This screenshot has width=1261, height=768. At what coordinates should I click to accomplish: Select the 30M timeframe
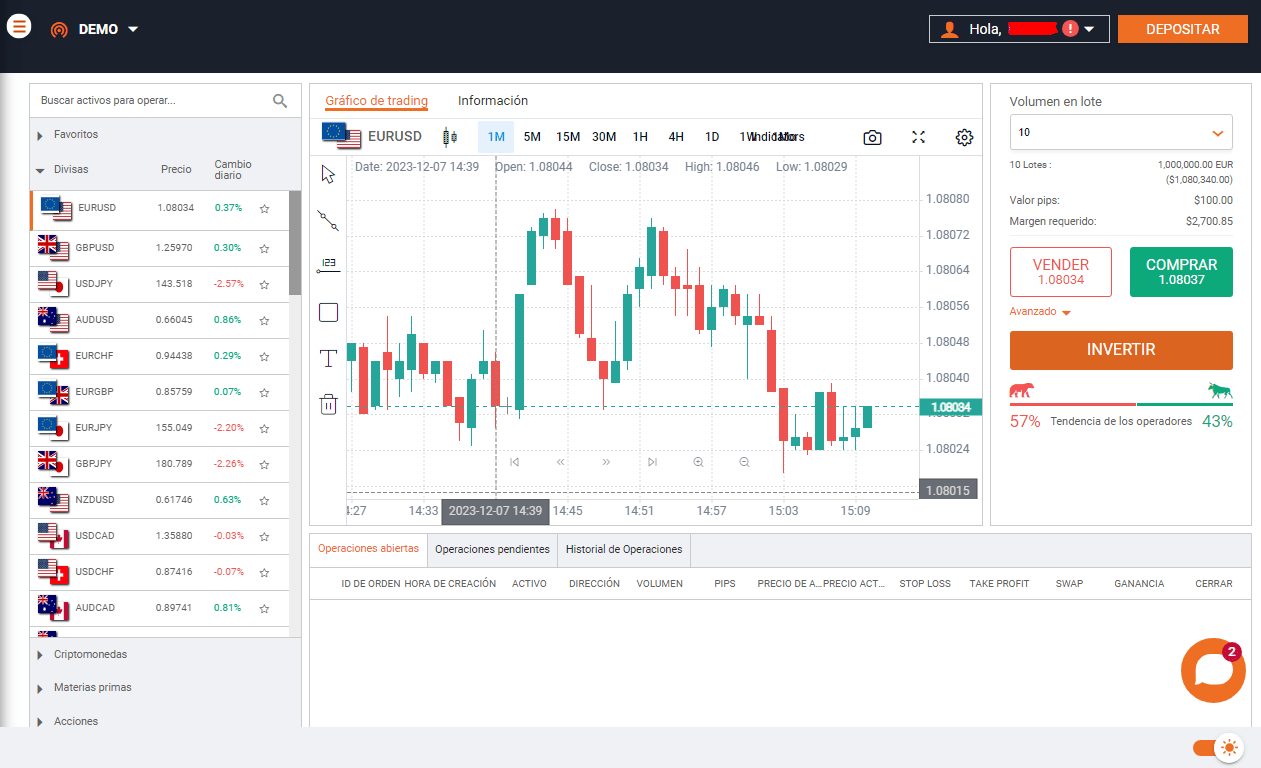pos(604,137)
